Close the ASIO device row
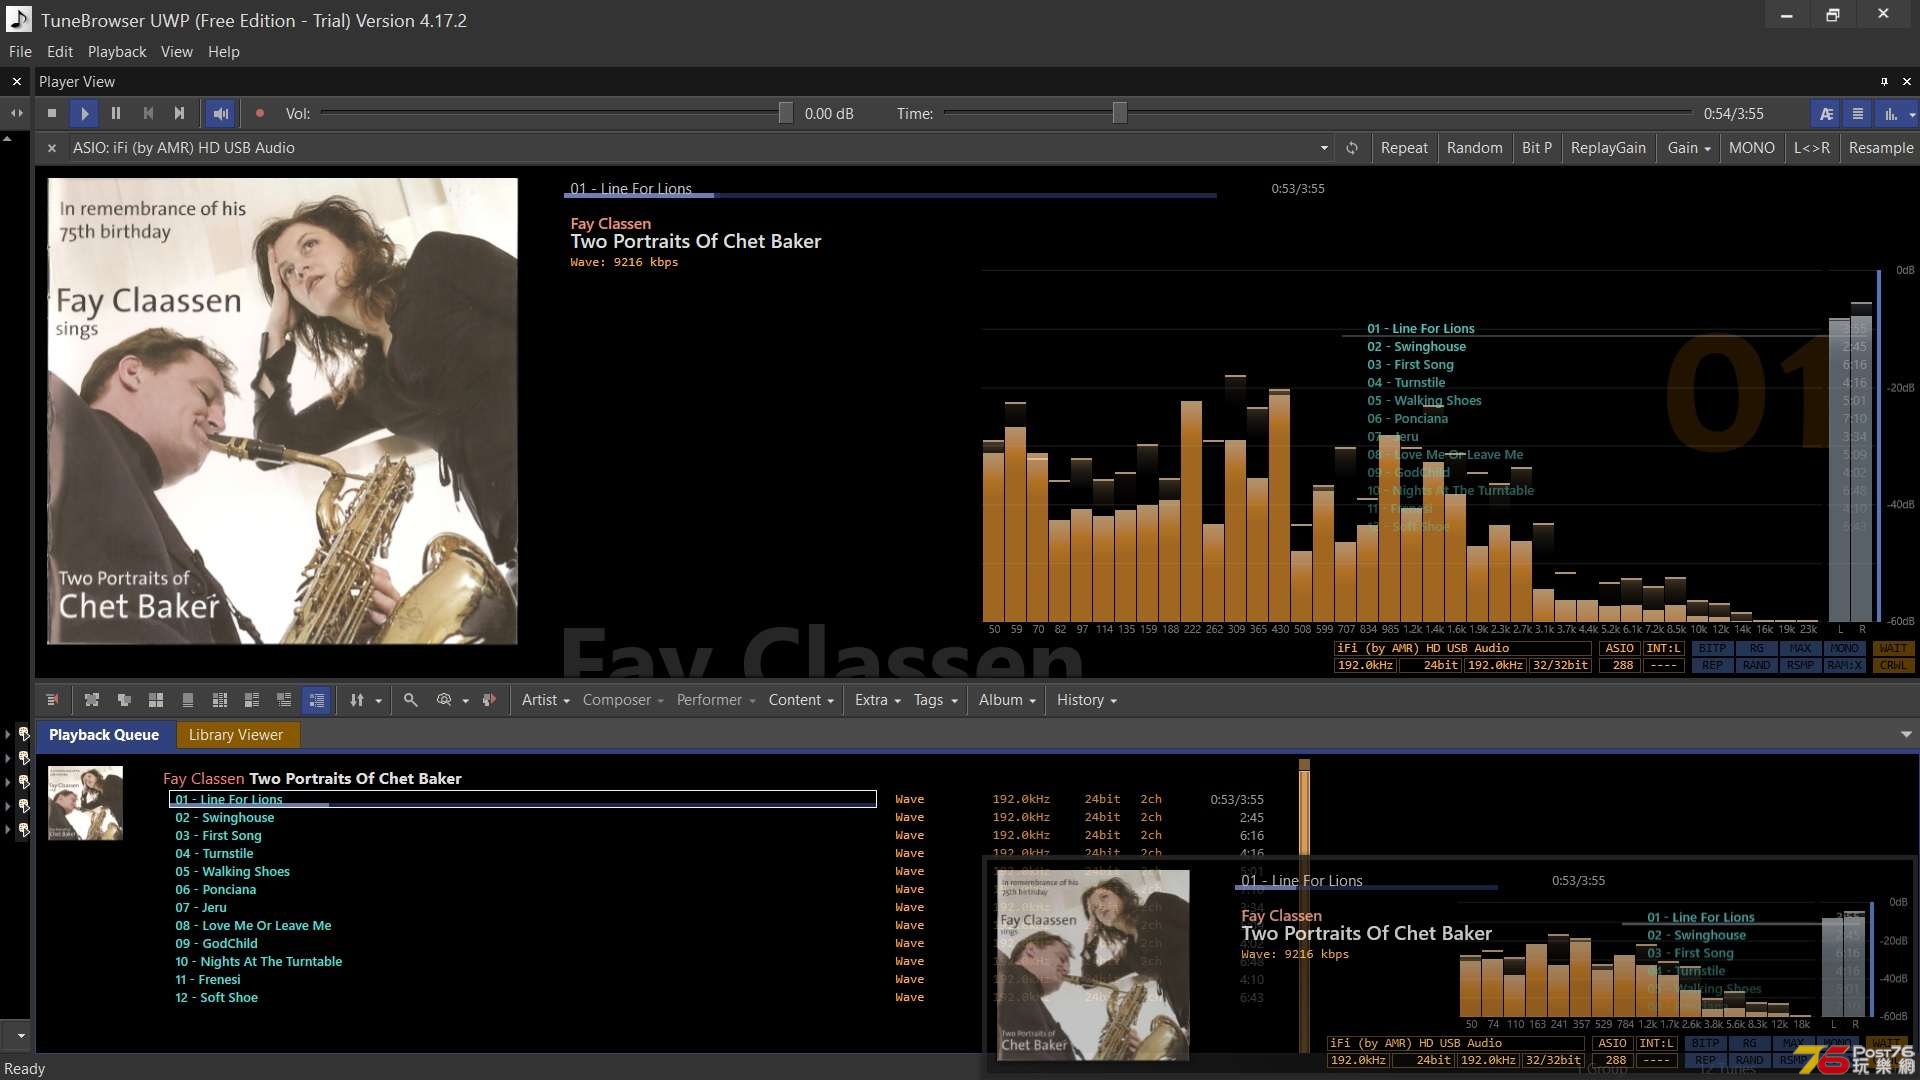The image size is (1920, 1080). tap(52, 147)
